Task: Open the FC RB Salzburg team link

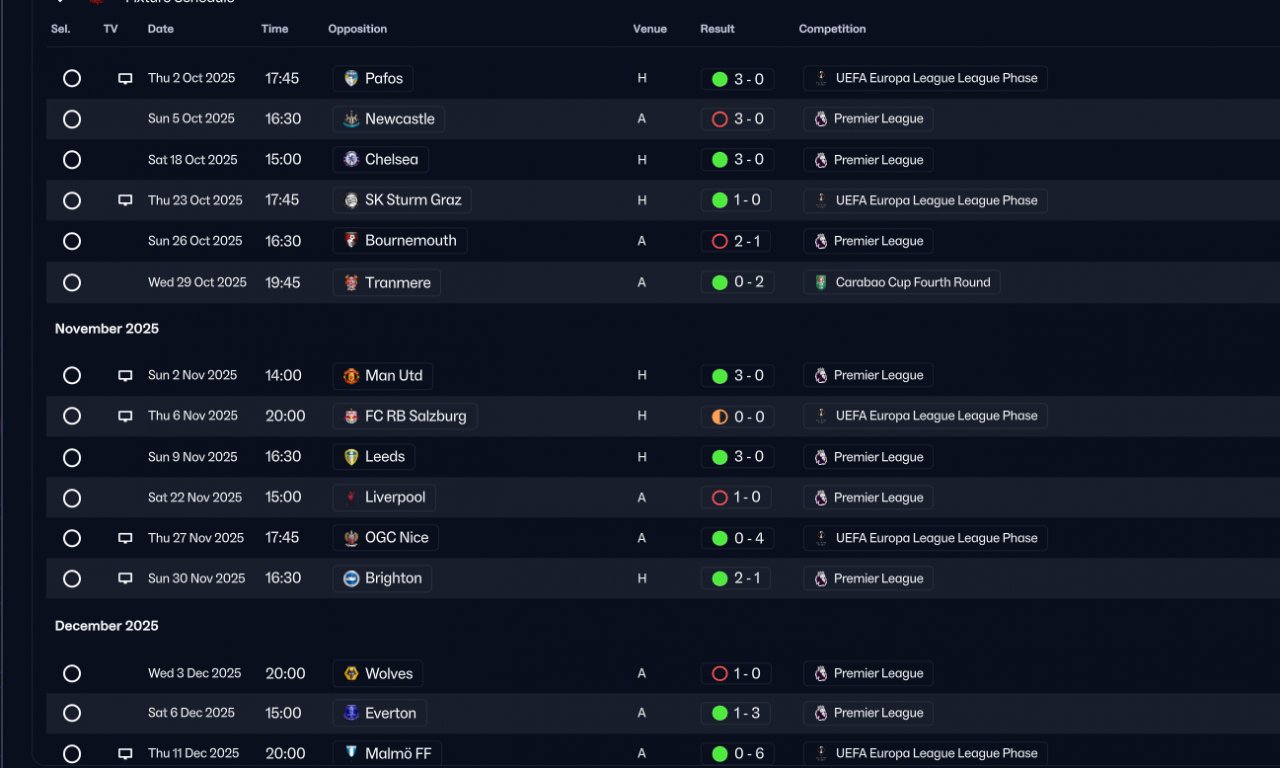Action: pos(405,416)
